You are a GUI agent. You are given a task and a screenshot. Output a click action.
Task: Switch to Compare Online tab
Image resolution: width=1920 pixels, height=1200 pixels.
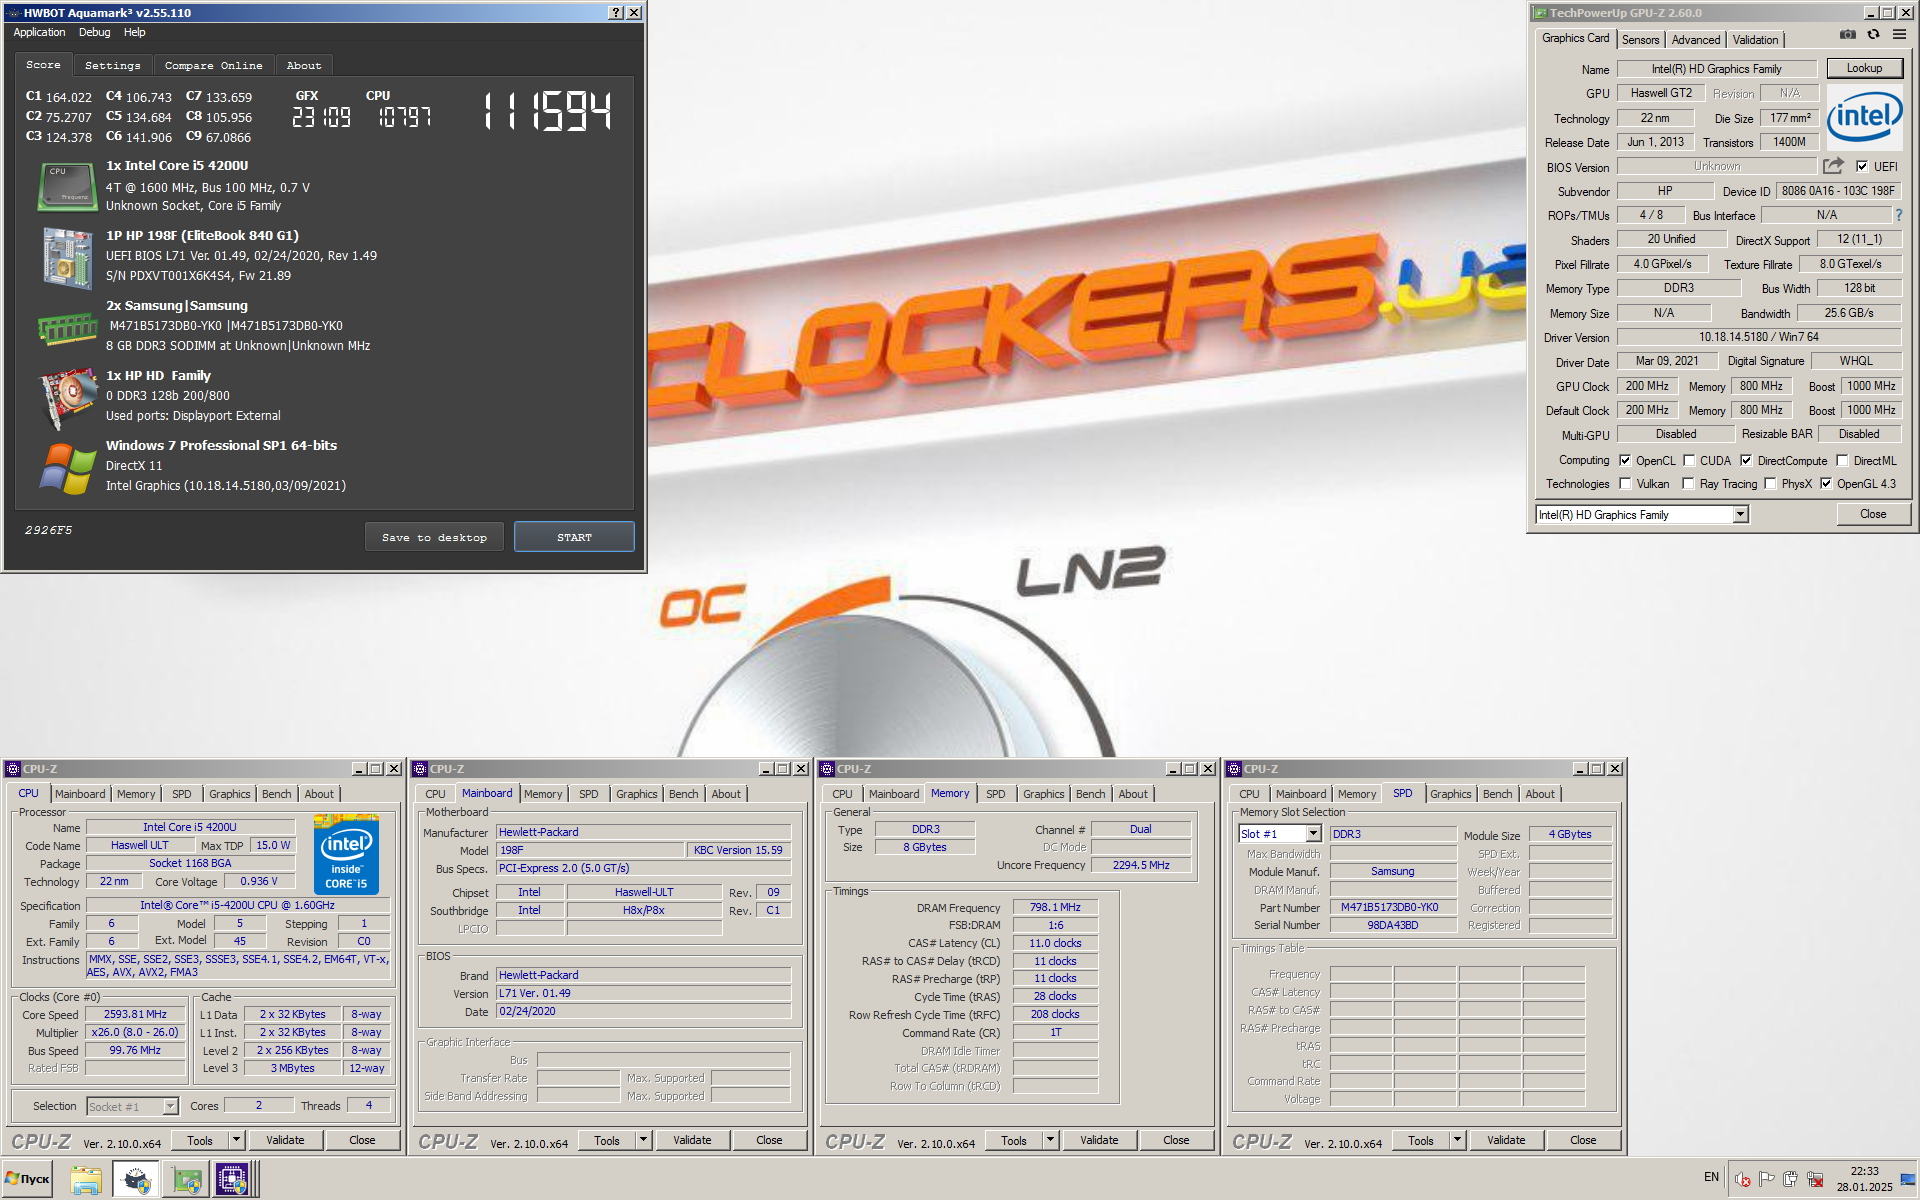(214, 66)
